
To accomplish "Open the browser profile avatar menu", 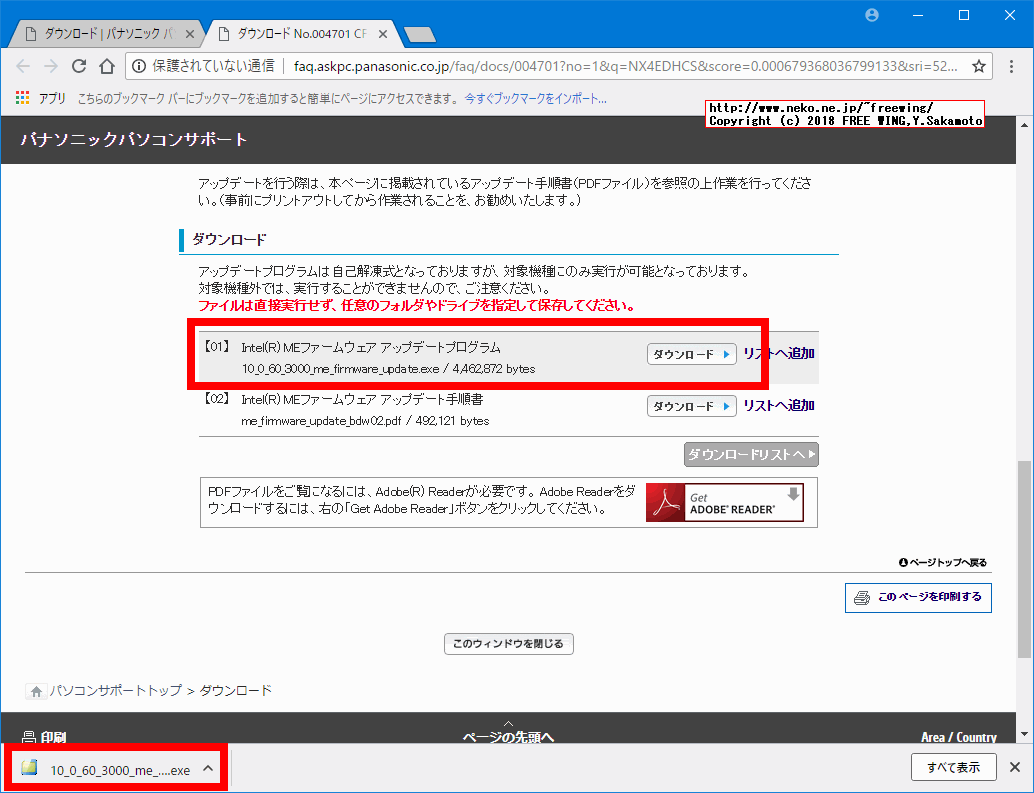I will (871, 15).
